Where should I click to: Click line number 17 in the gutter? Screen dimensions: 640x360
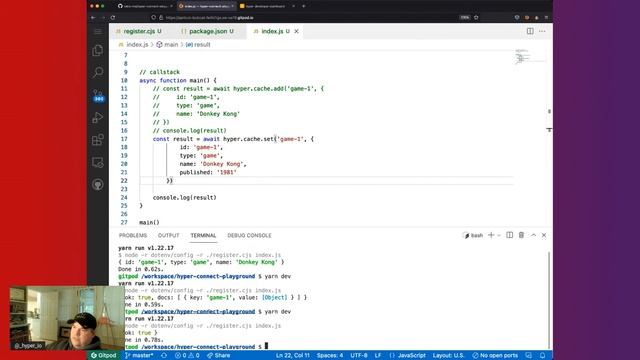click(x=124, y=139)
